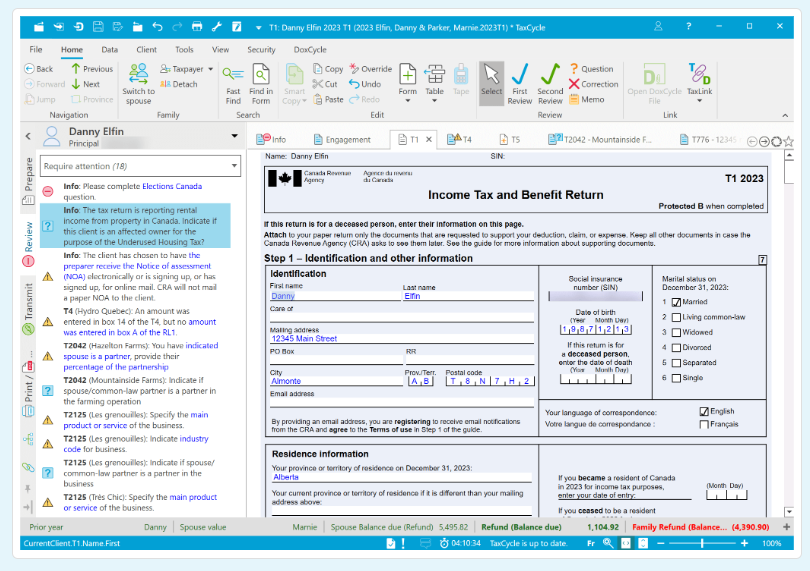Open the Danny Elfin client dropdown
Image resolution: width=810 pixels, height=571 pixels.
coord(235,136)
